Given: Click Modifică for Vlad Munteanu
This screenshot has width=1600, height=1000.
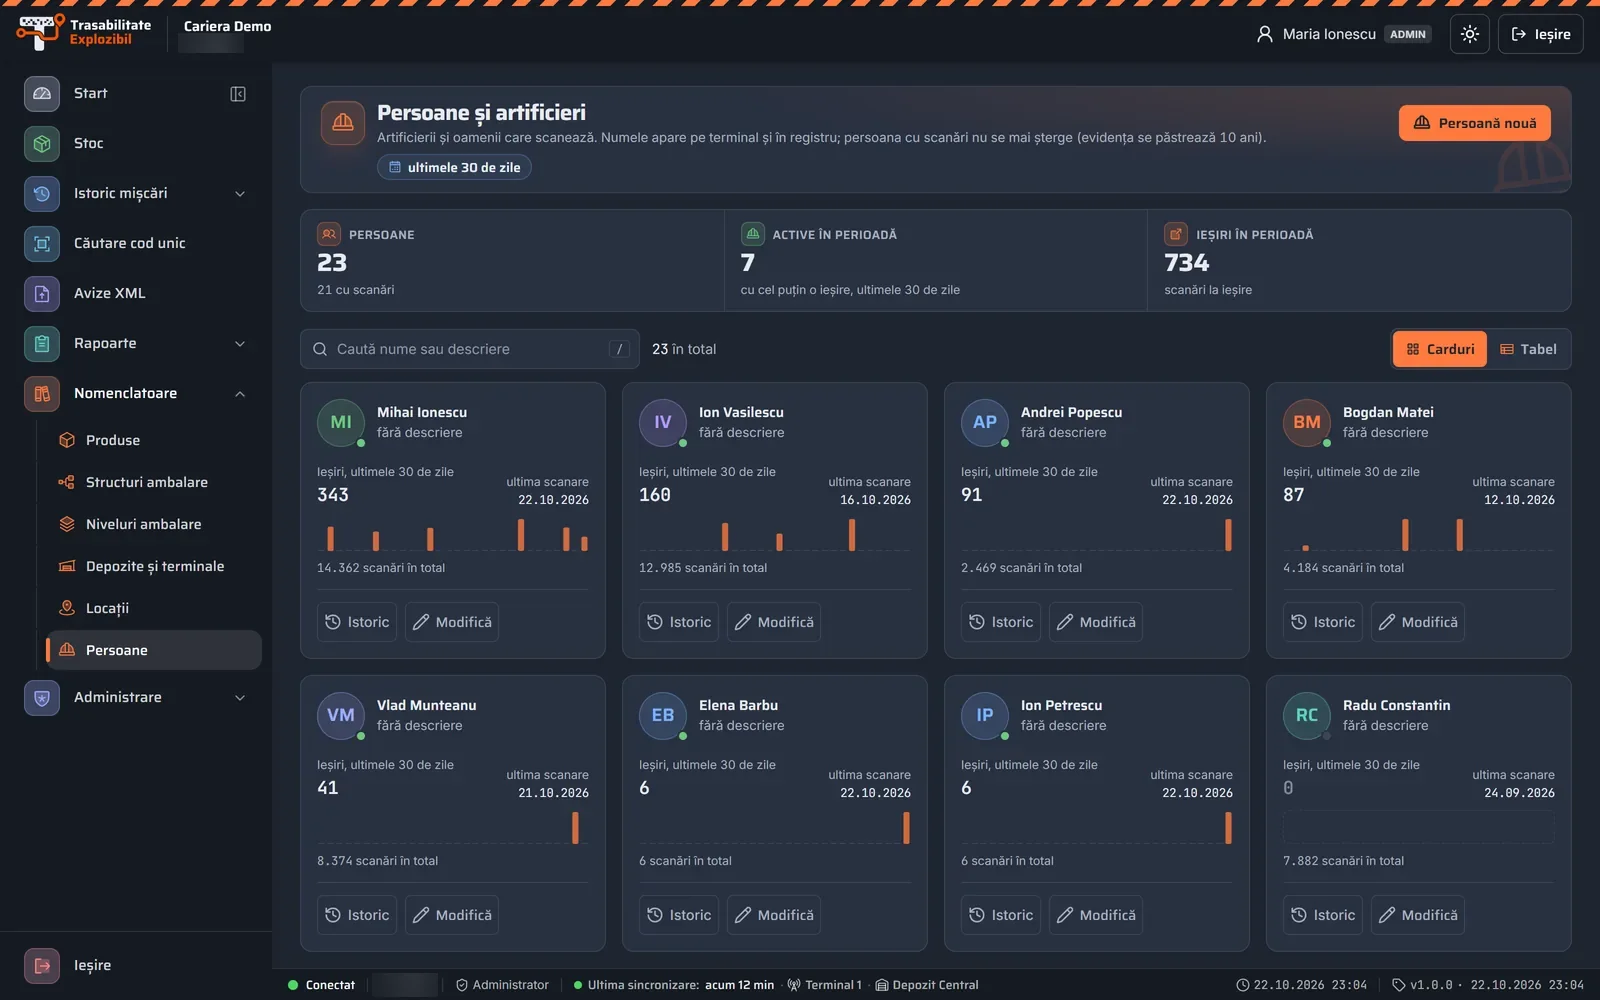Looking at the screenshot, I should coord(452,915).
